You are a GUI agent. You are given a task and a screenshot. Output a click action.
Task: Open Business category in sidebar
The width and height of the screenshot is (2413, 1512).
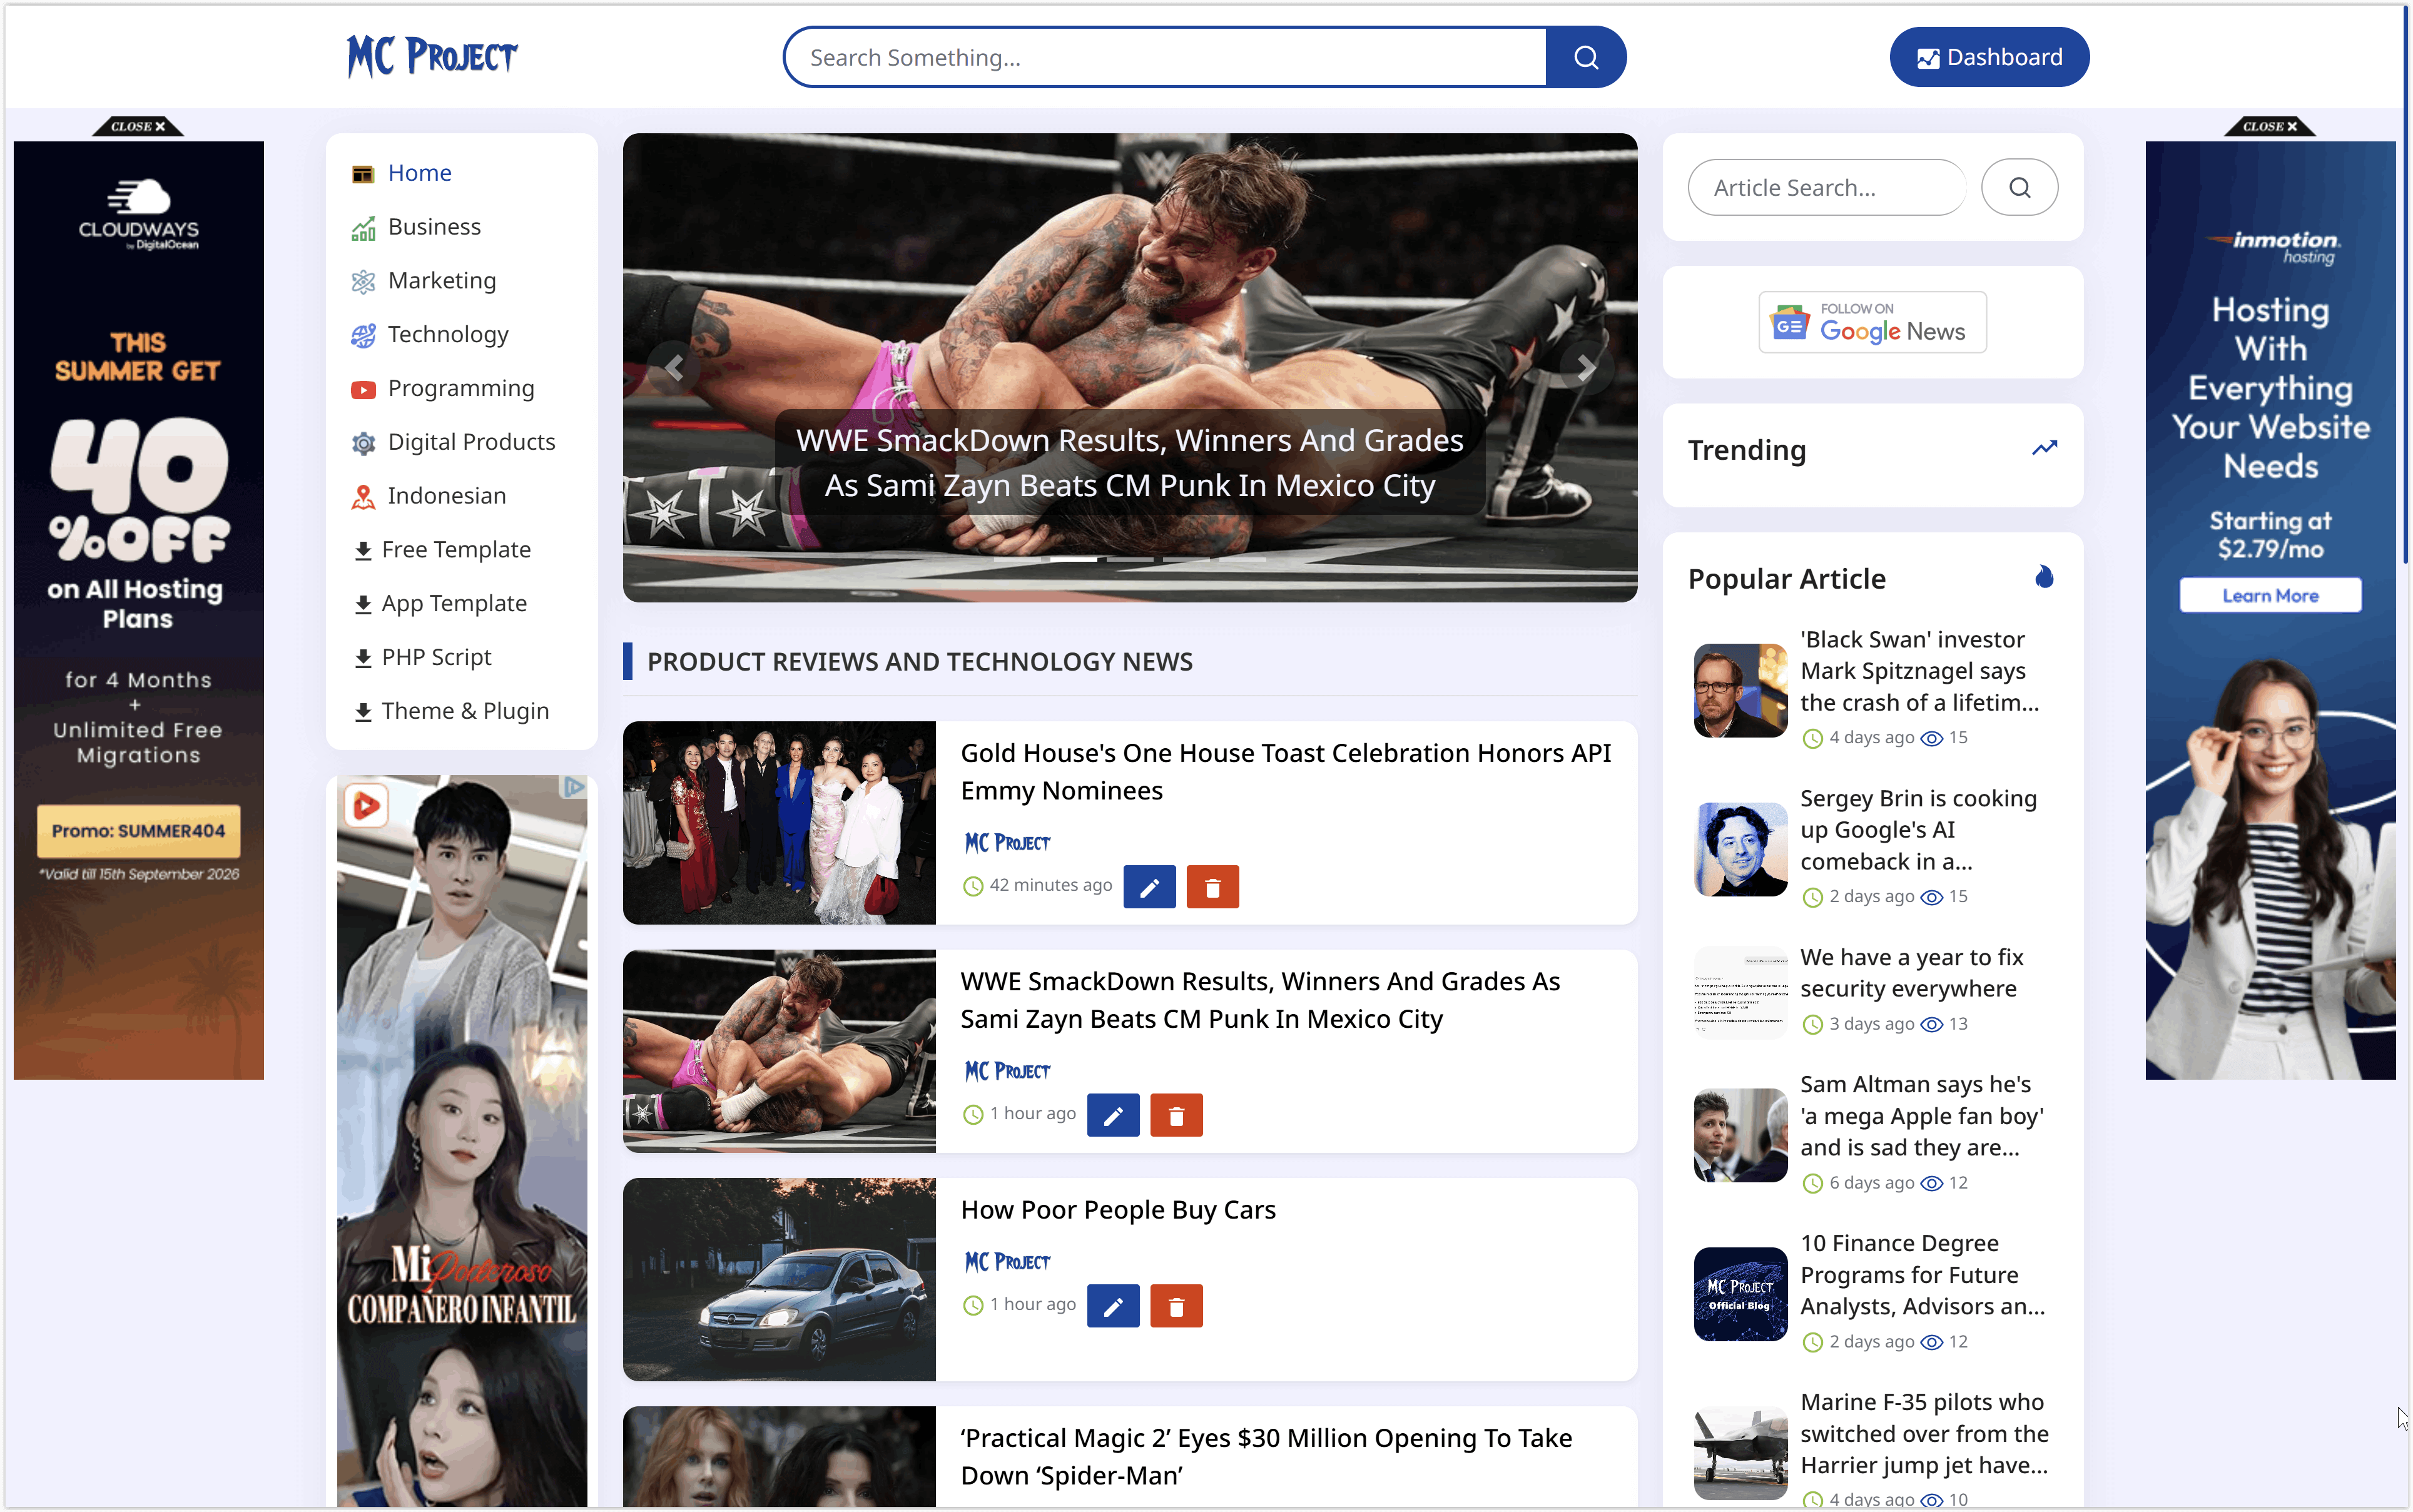click(x=434, y=227)
